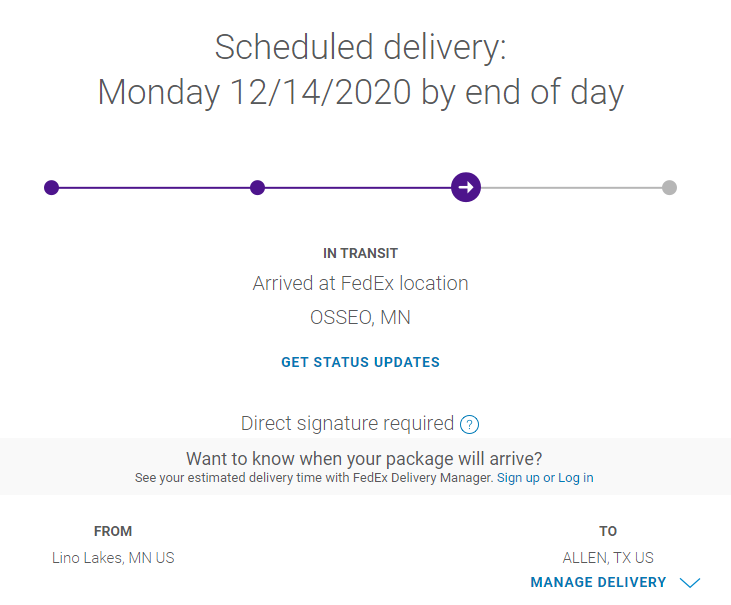Click the ALLEN, TX destination address
Screen dimensions: 731x605
point(608,558)
